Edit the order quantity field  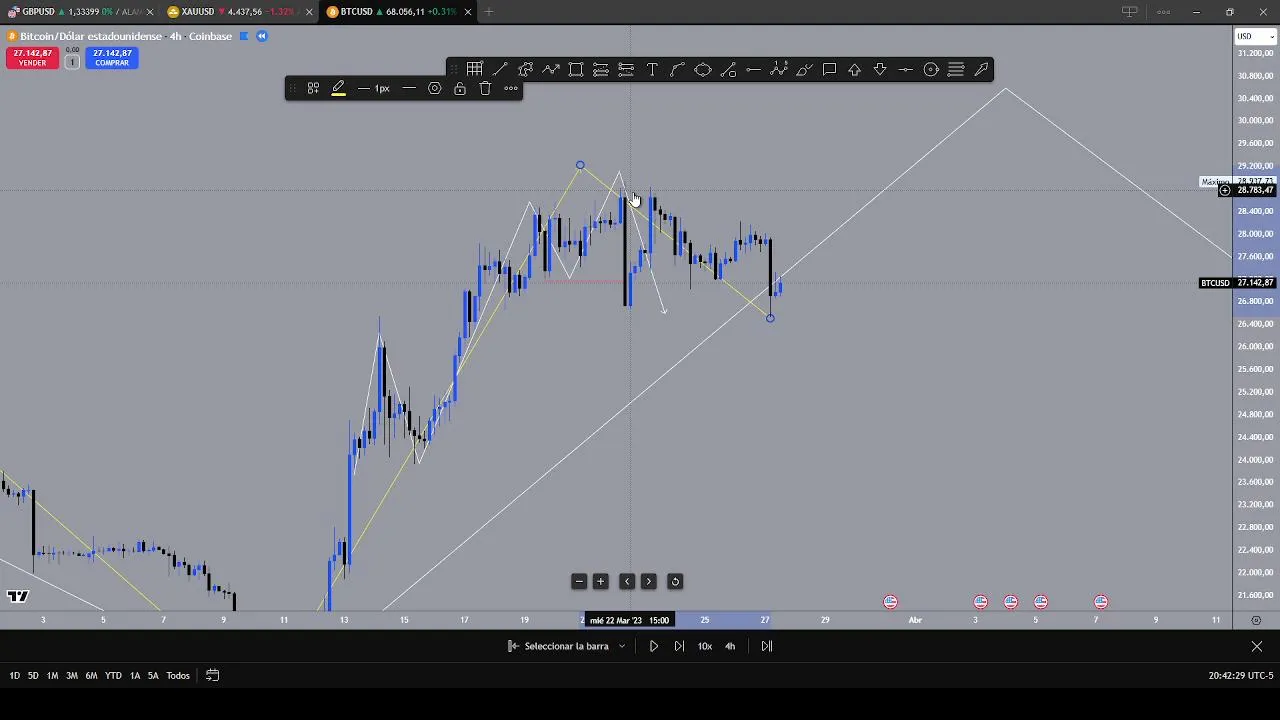[72, 62]
